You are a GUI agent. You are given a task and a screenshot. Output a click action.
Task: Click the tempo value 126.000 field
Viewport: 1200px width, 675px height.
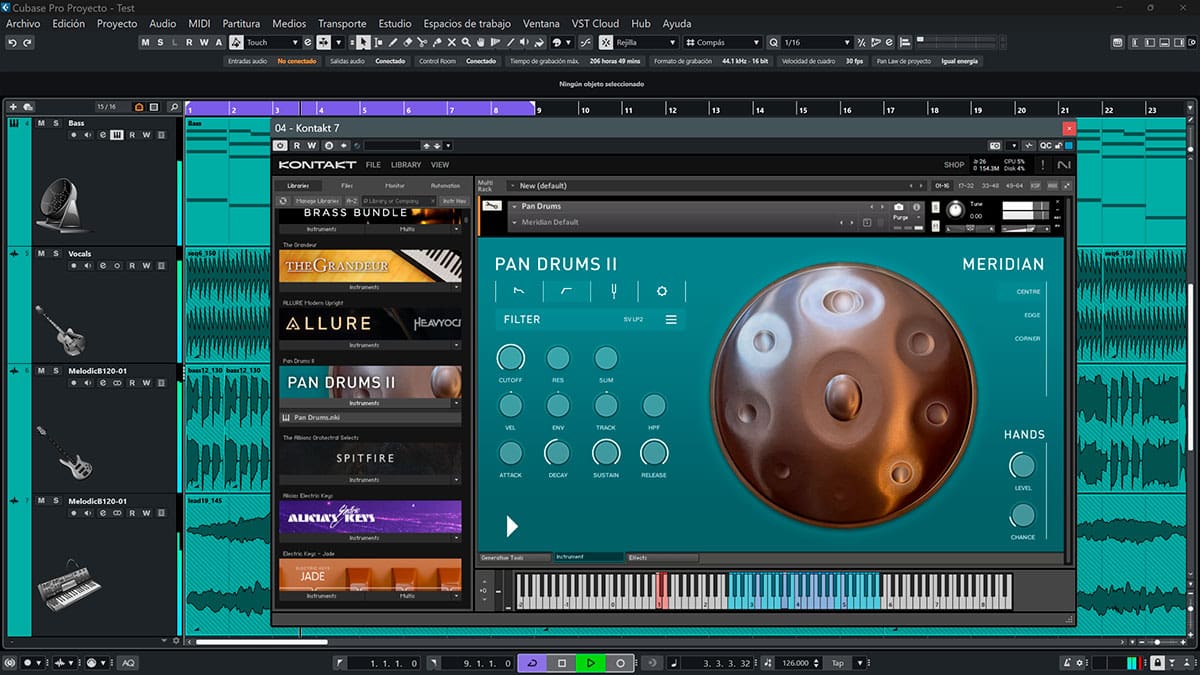click(x=797, y=663)
